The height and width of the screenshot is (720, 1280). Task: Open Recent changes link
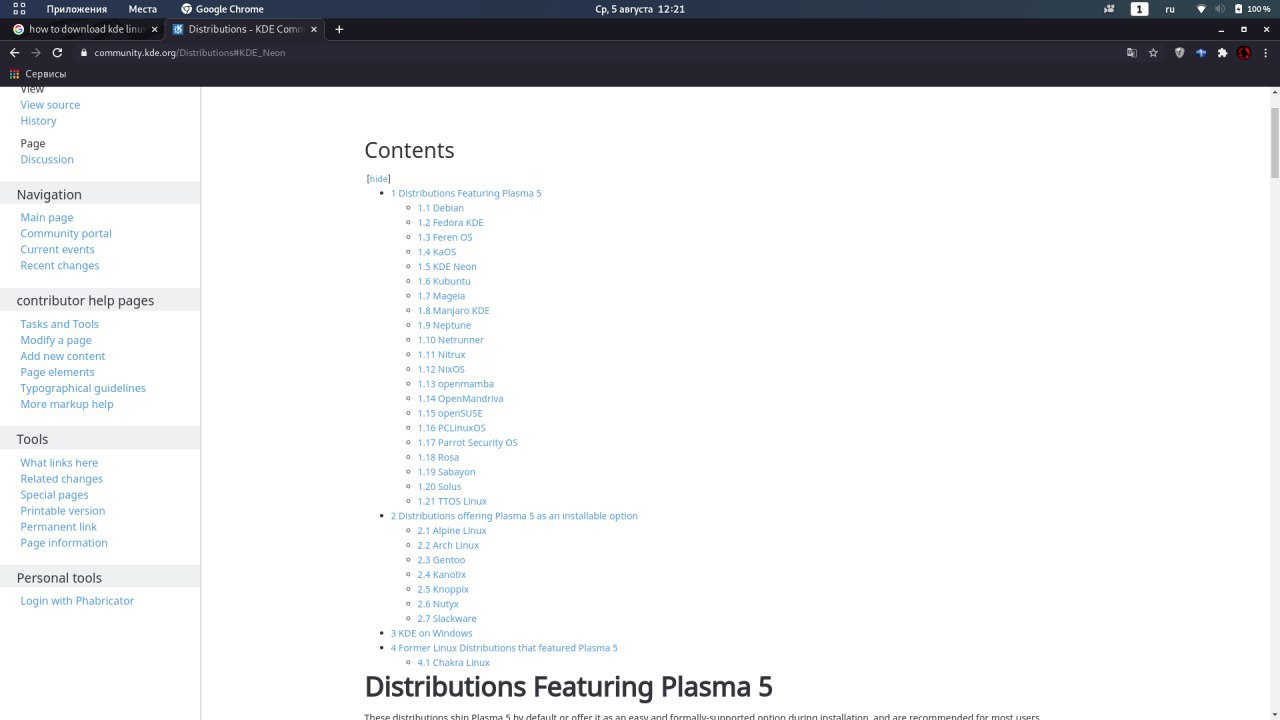coord(60,266)
